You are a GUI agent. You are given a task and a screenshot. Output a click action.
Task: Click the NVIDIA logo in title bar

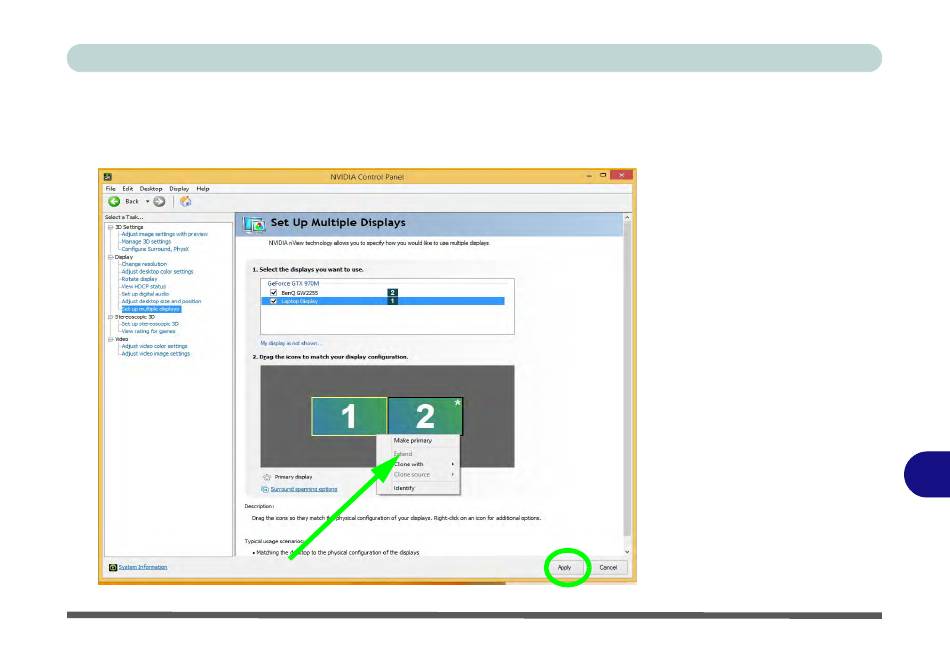(x=108, y=177)
